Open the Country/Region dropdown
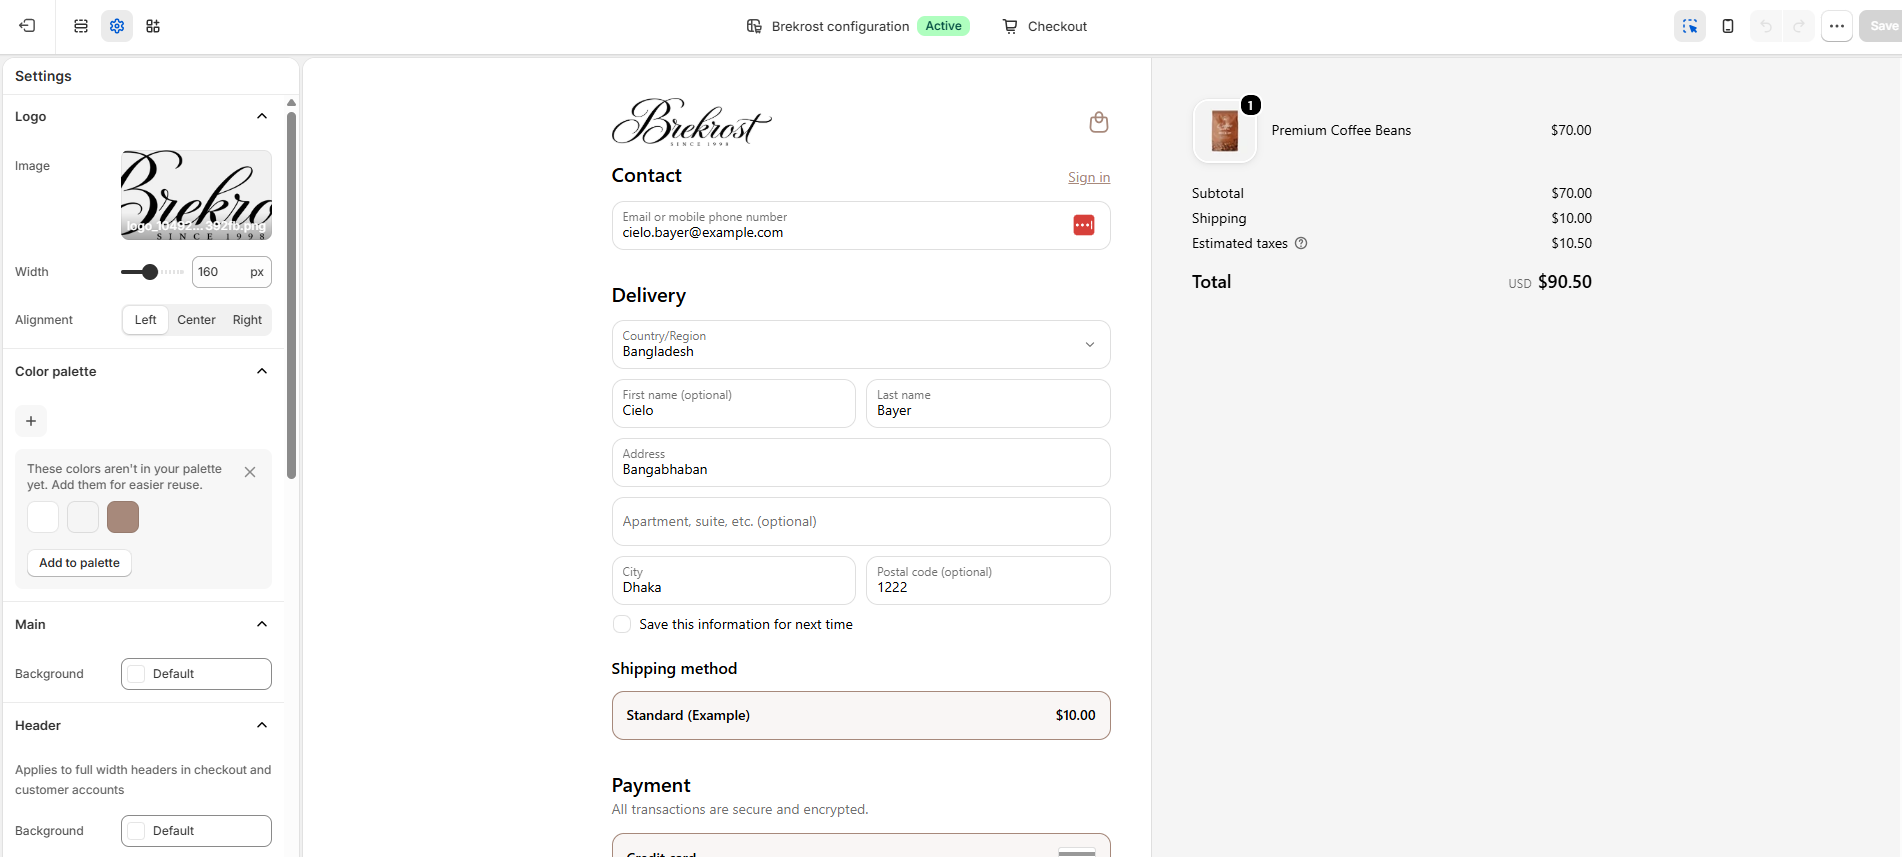This screenshot has height=857, width=1902. coord(861,344)
